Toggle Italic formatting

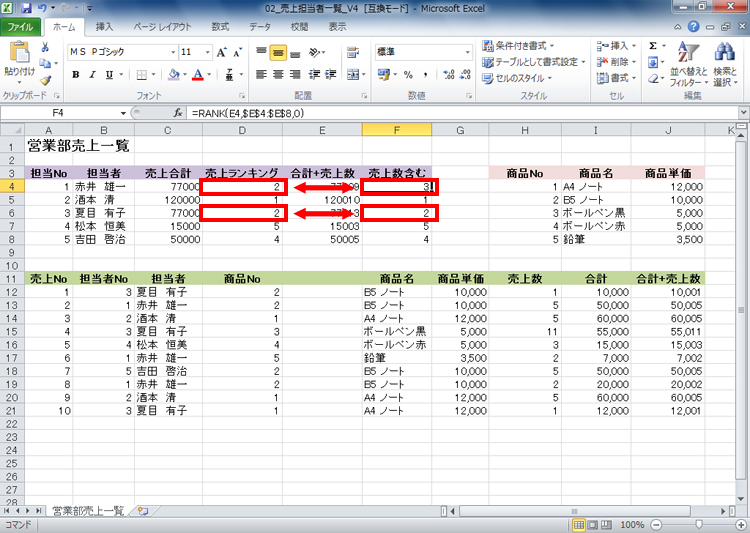[x=92, y=75]
